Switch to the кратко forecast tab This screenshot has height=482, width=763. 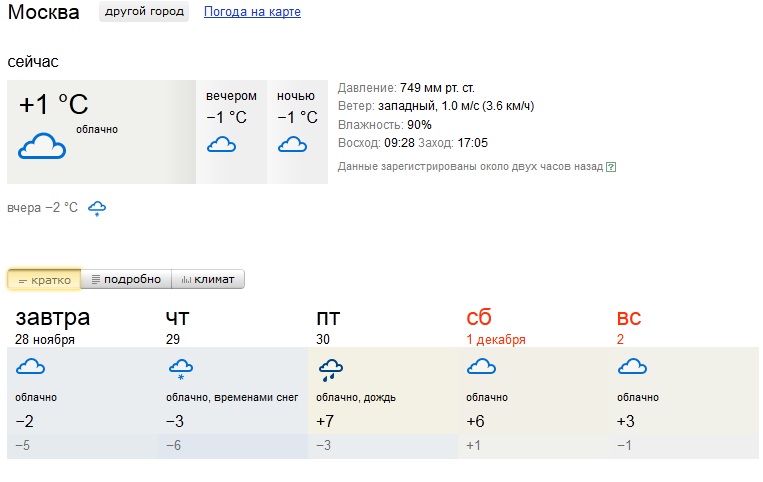point(44,280)
